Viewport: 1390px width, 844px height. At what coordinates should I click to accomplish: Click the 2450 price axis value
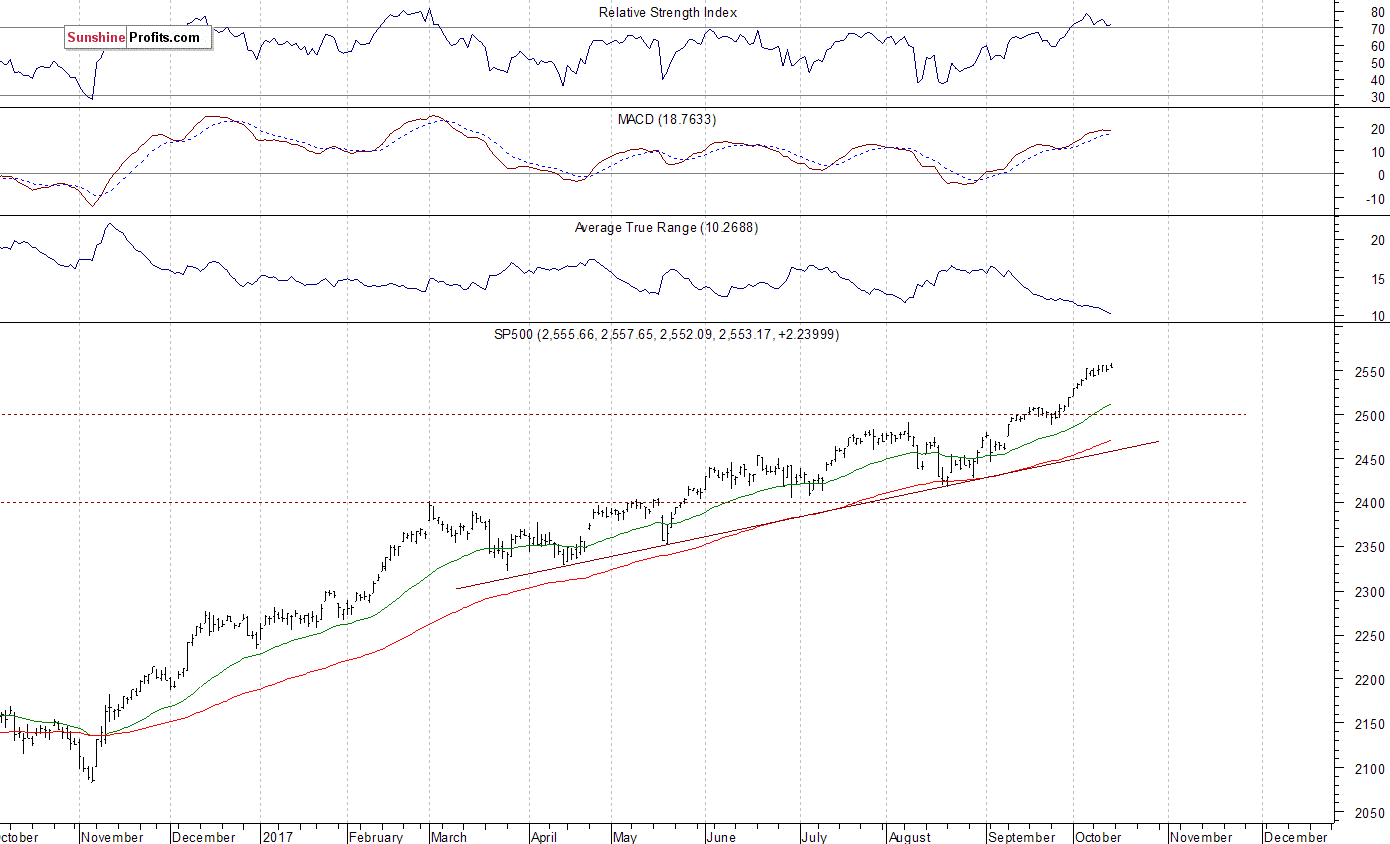point(1370,459)
